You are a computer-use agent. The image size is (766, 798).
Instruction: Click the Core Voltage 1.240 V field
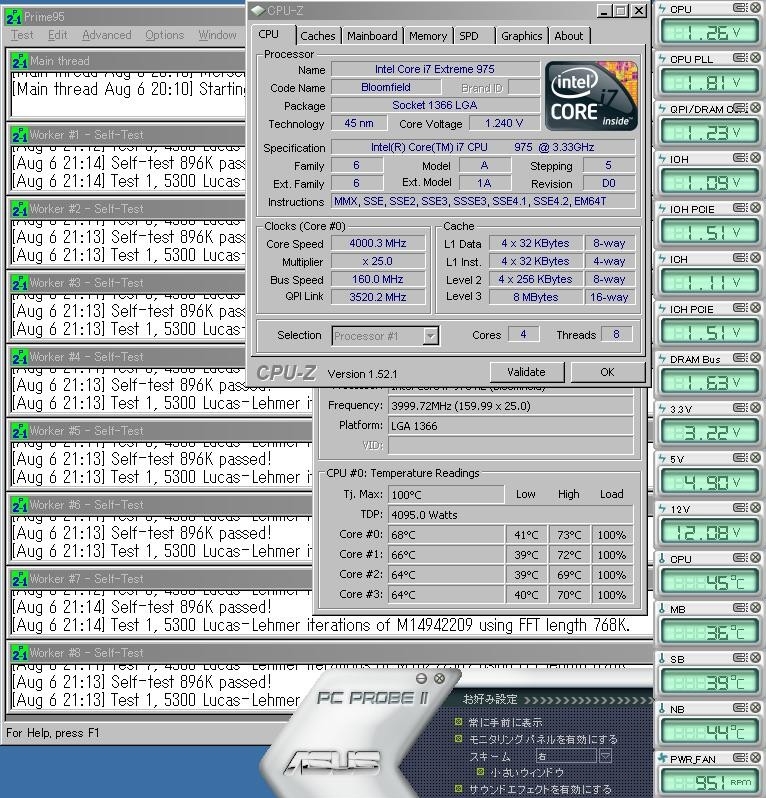(x=504, y=123)
